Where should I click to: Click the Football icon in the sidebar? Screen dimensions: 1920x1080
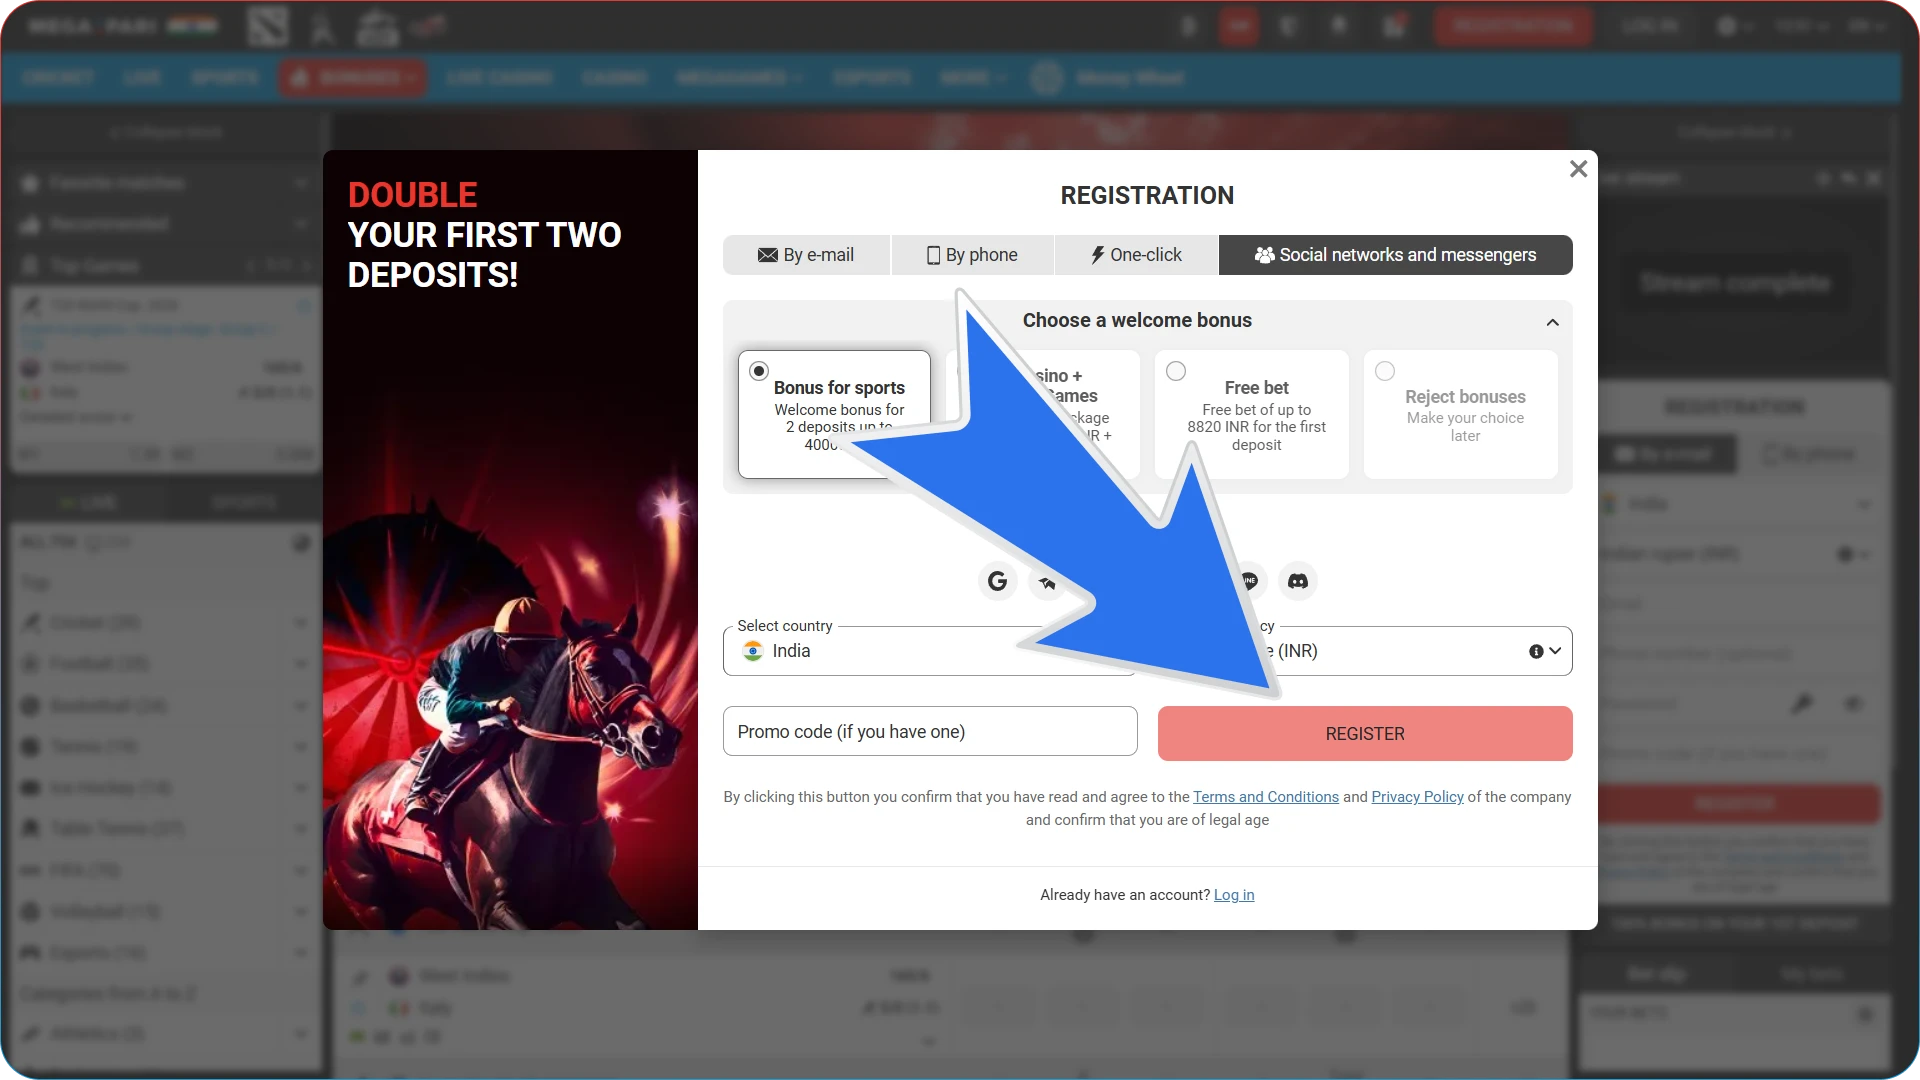(30, 663)
